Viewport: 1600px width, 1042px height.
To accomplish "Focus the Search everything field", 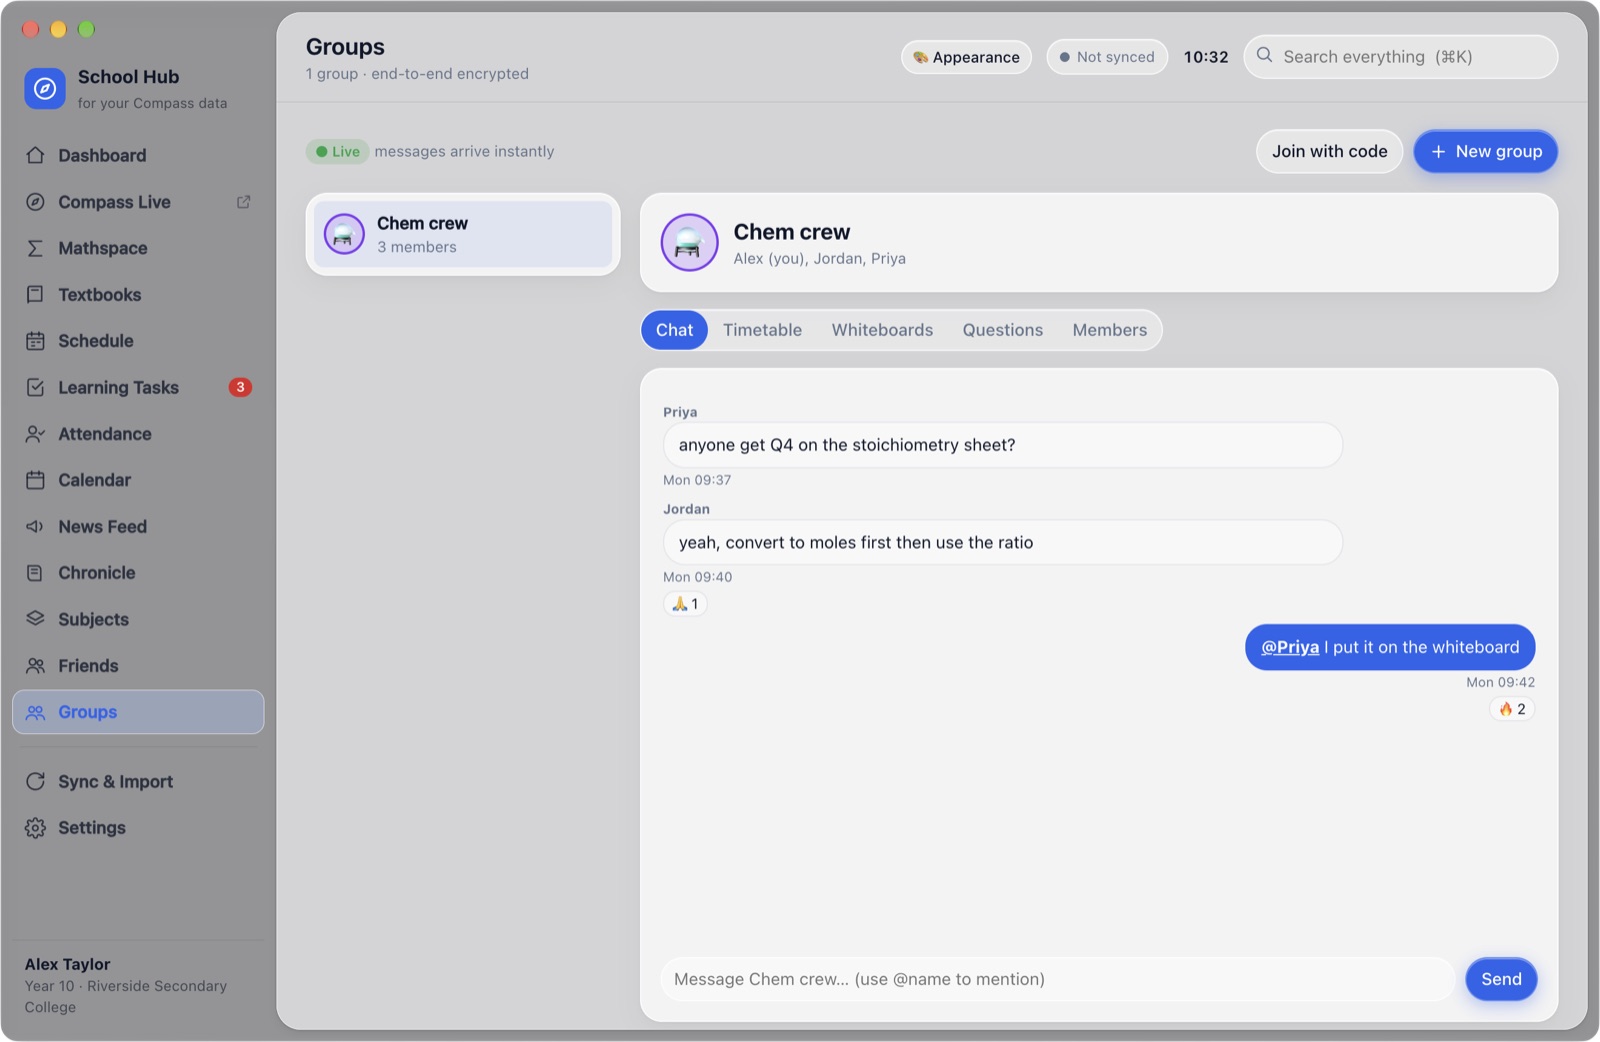I will tap(1400, 57).
